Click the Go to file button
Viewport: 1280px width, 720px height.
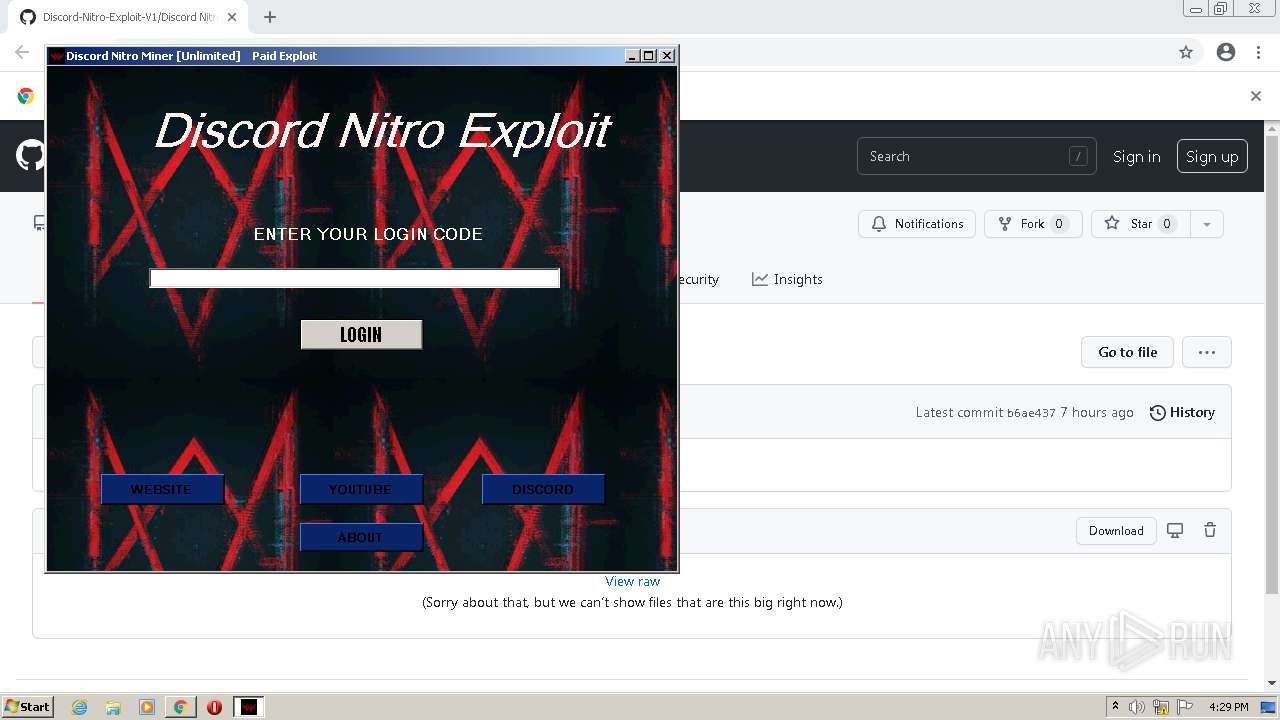(1128, 352)
